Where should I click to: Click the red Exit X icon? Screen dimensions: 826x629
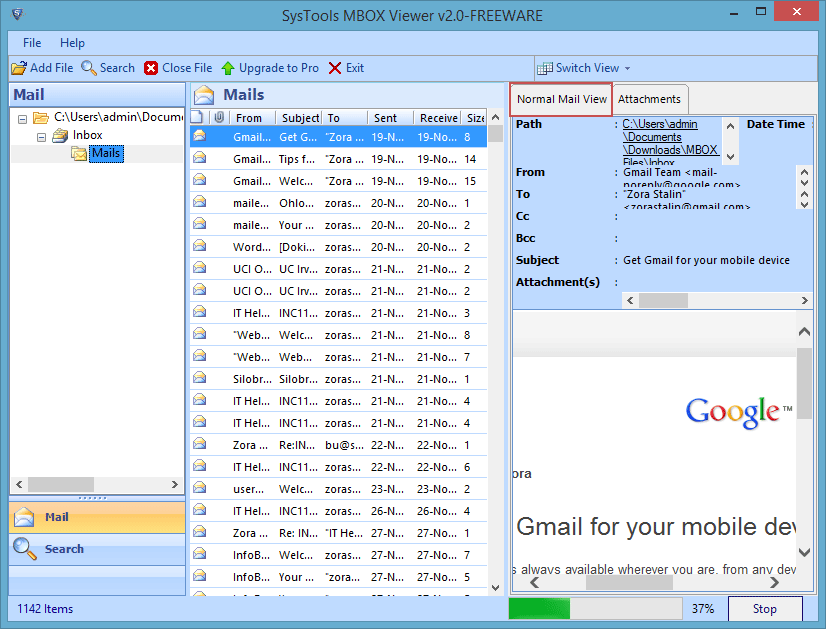click(x=335, y=68)
